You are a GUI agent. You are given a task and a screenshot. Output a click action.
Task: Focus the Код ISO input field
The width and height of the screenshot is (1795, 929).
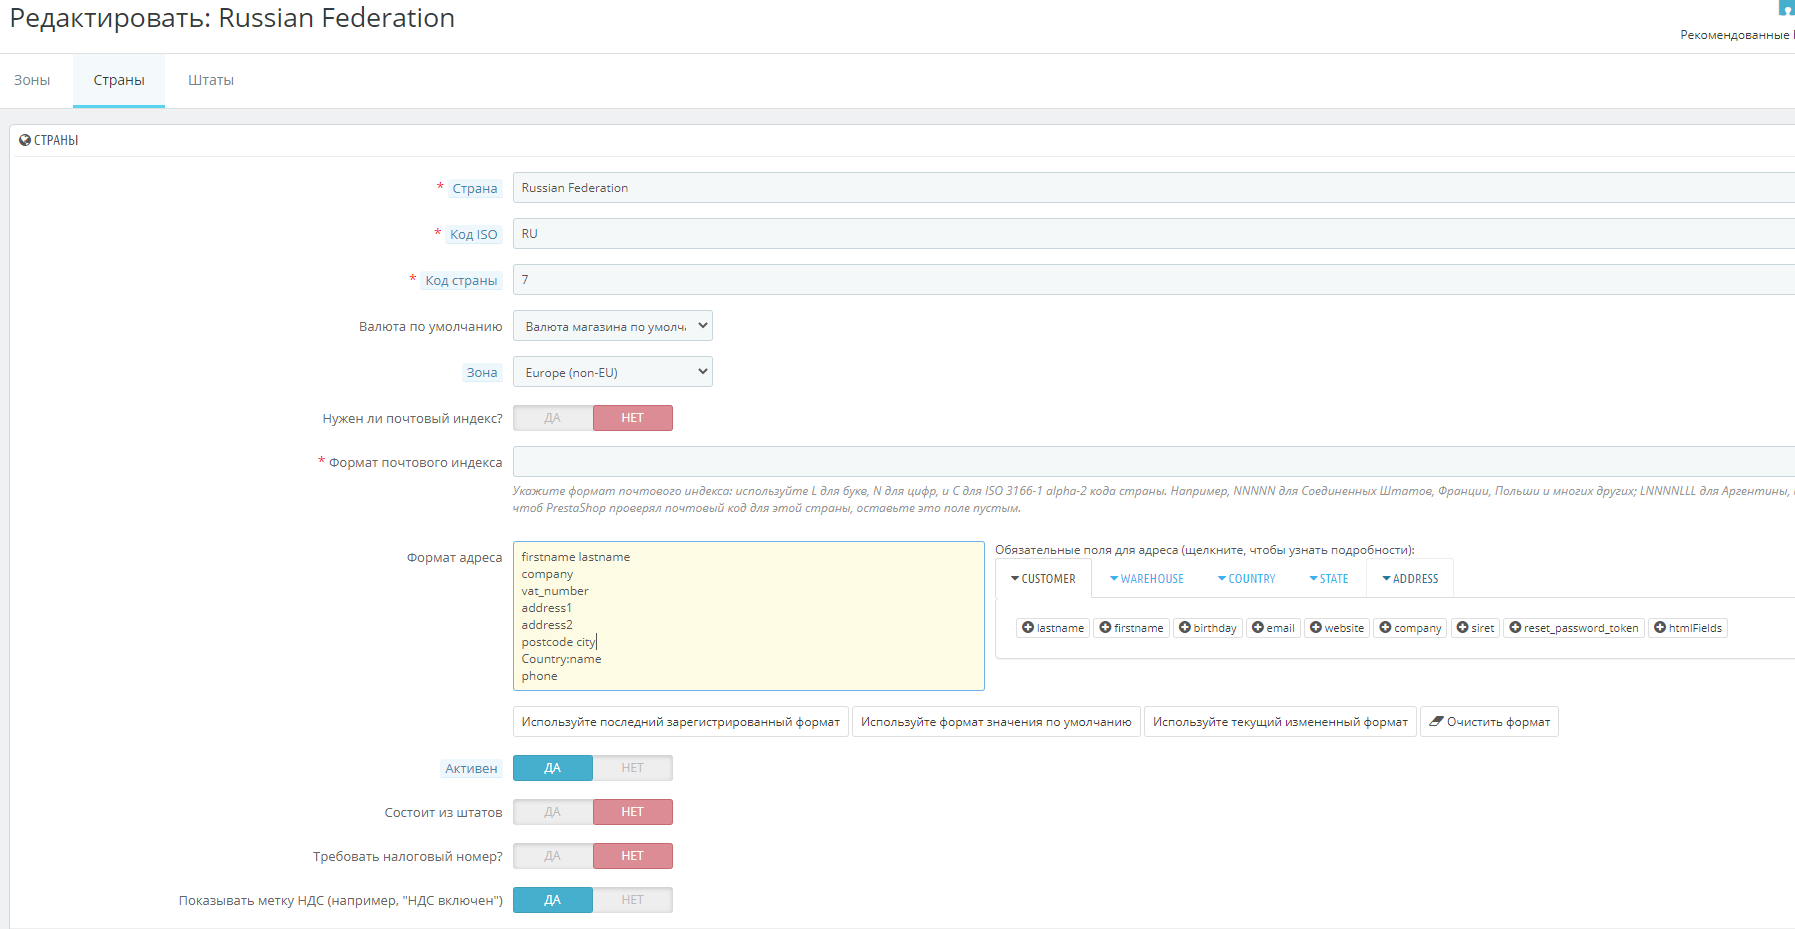[1154, 234]
